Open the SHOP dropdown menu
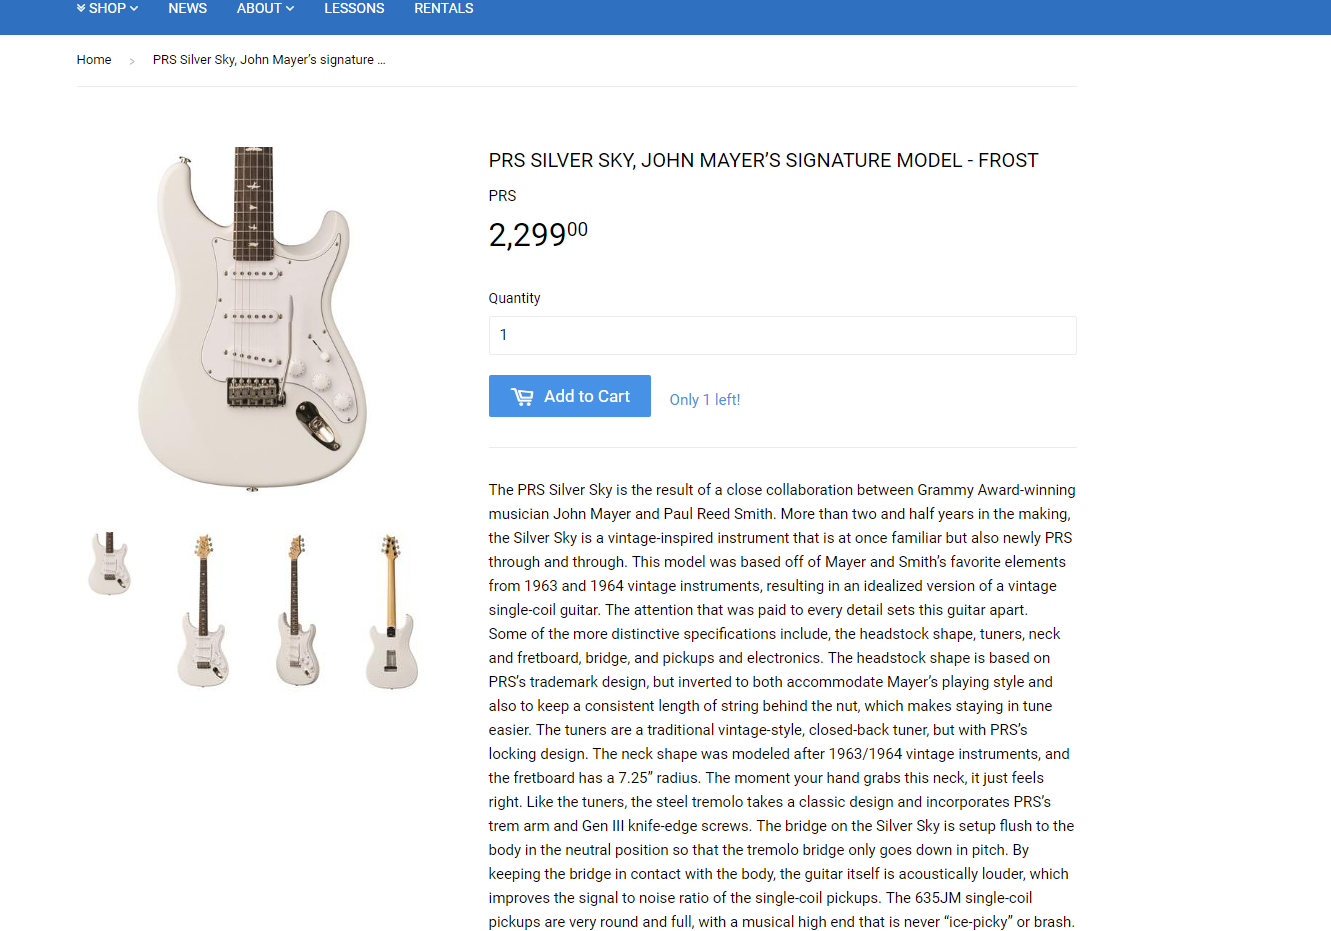Screen dimensions: 1331x931 coord(107,8)
